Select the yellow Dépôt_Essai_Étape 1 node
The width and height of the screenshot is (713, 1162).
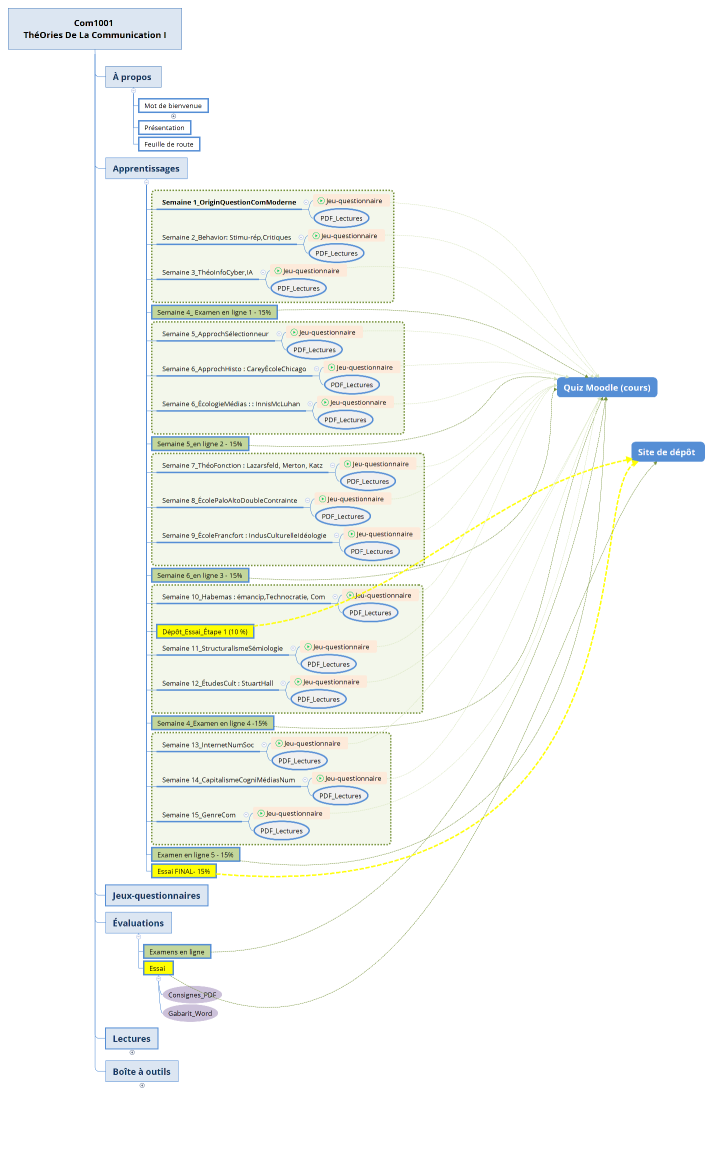click(x=205, y=632)
